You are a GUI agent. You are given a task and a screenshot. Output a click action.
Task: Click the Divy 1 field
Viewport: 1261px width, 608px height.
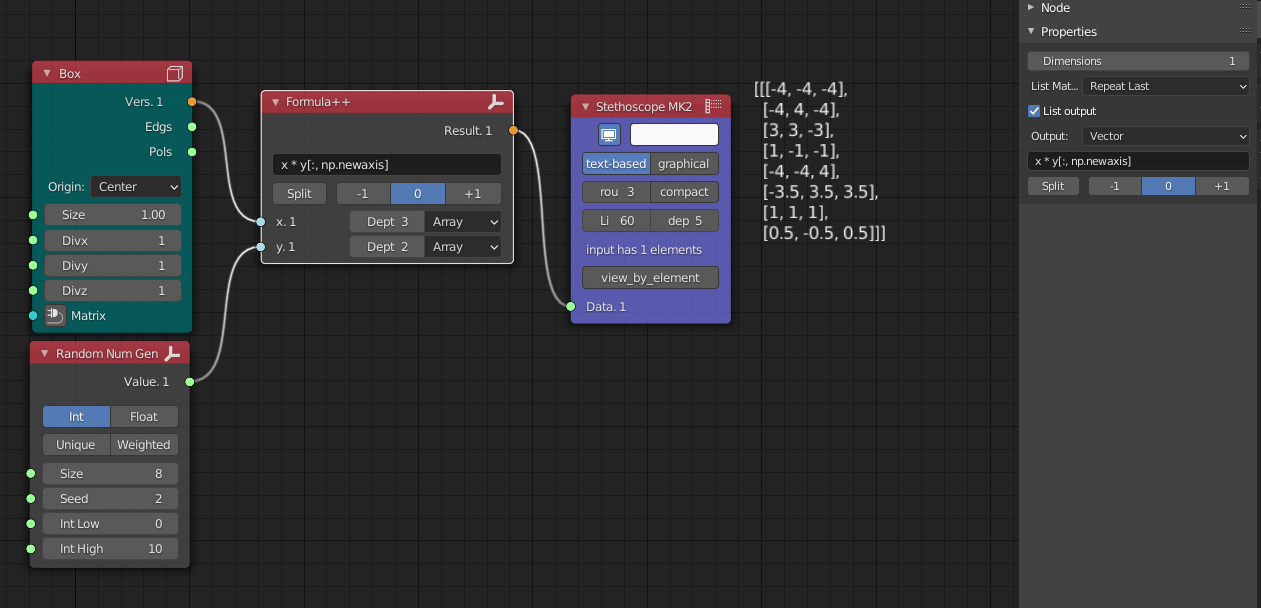(113, 266)
